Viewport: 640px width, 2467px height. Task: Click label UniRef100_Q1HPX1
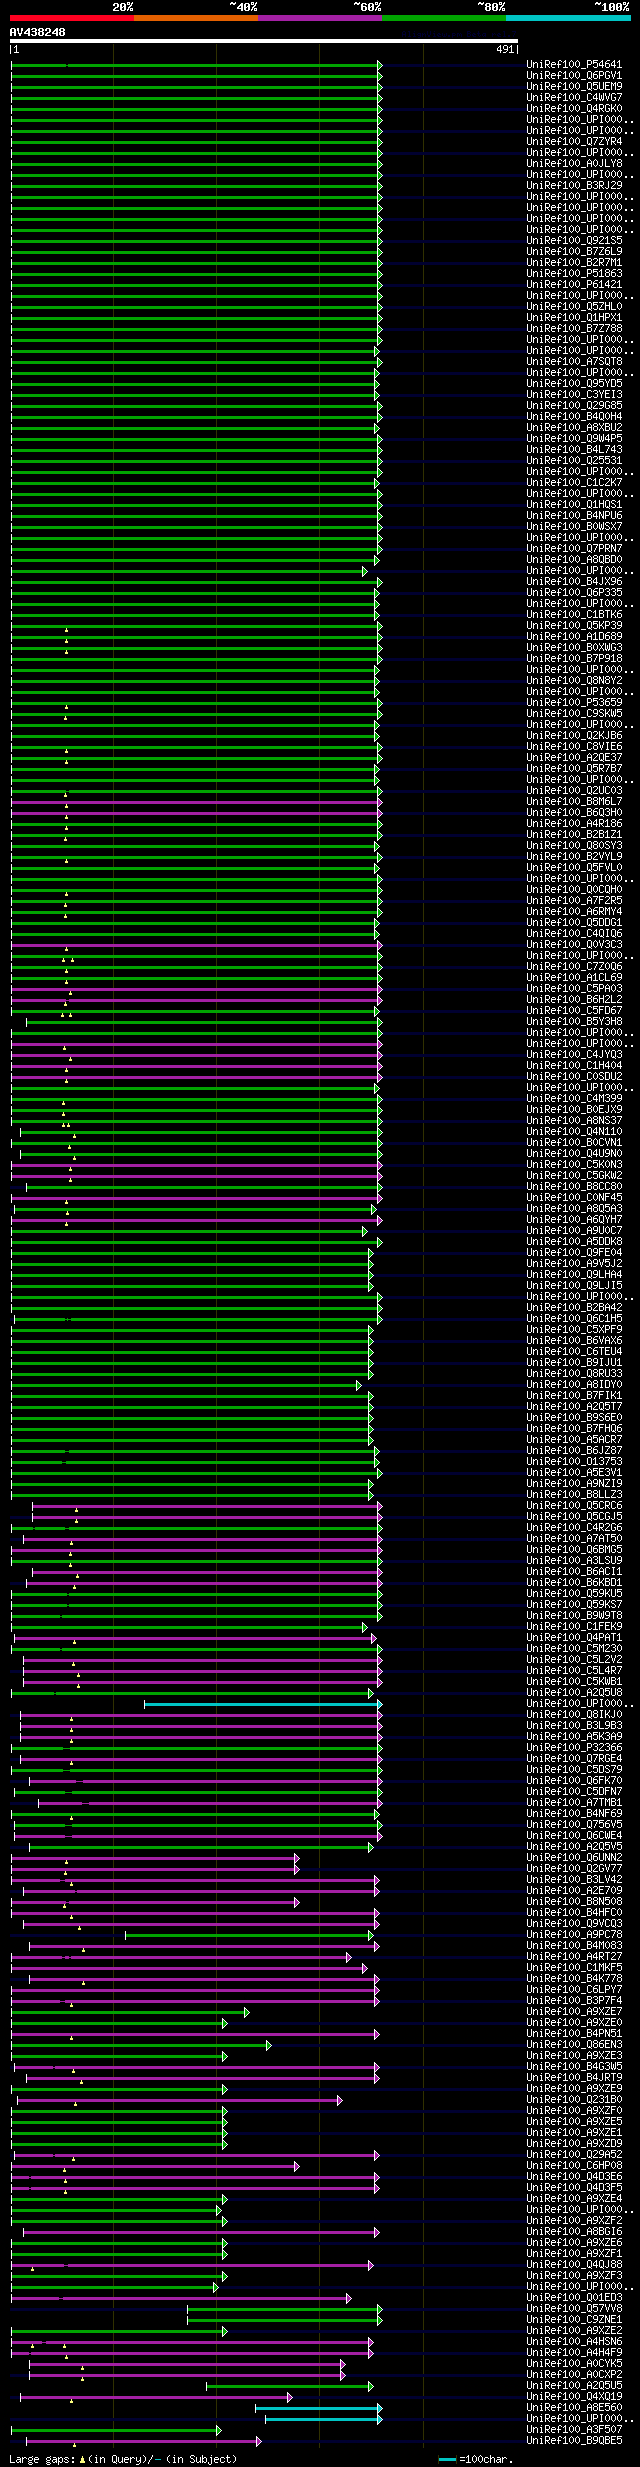click(574, 317)
